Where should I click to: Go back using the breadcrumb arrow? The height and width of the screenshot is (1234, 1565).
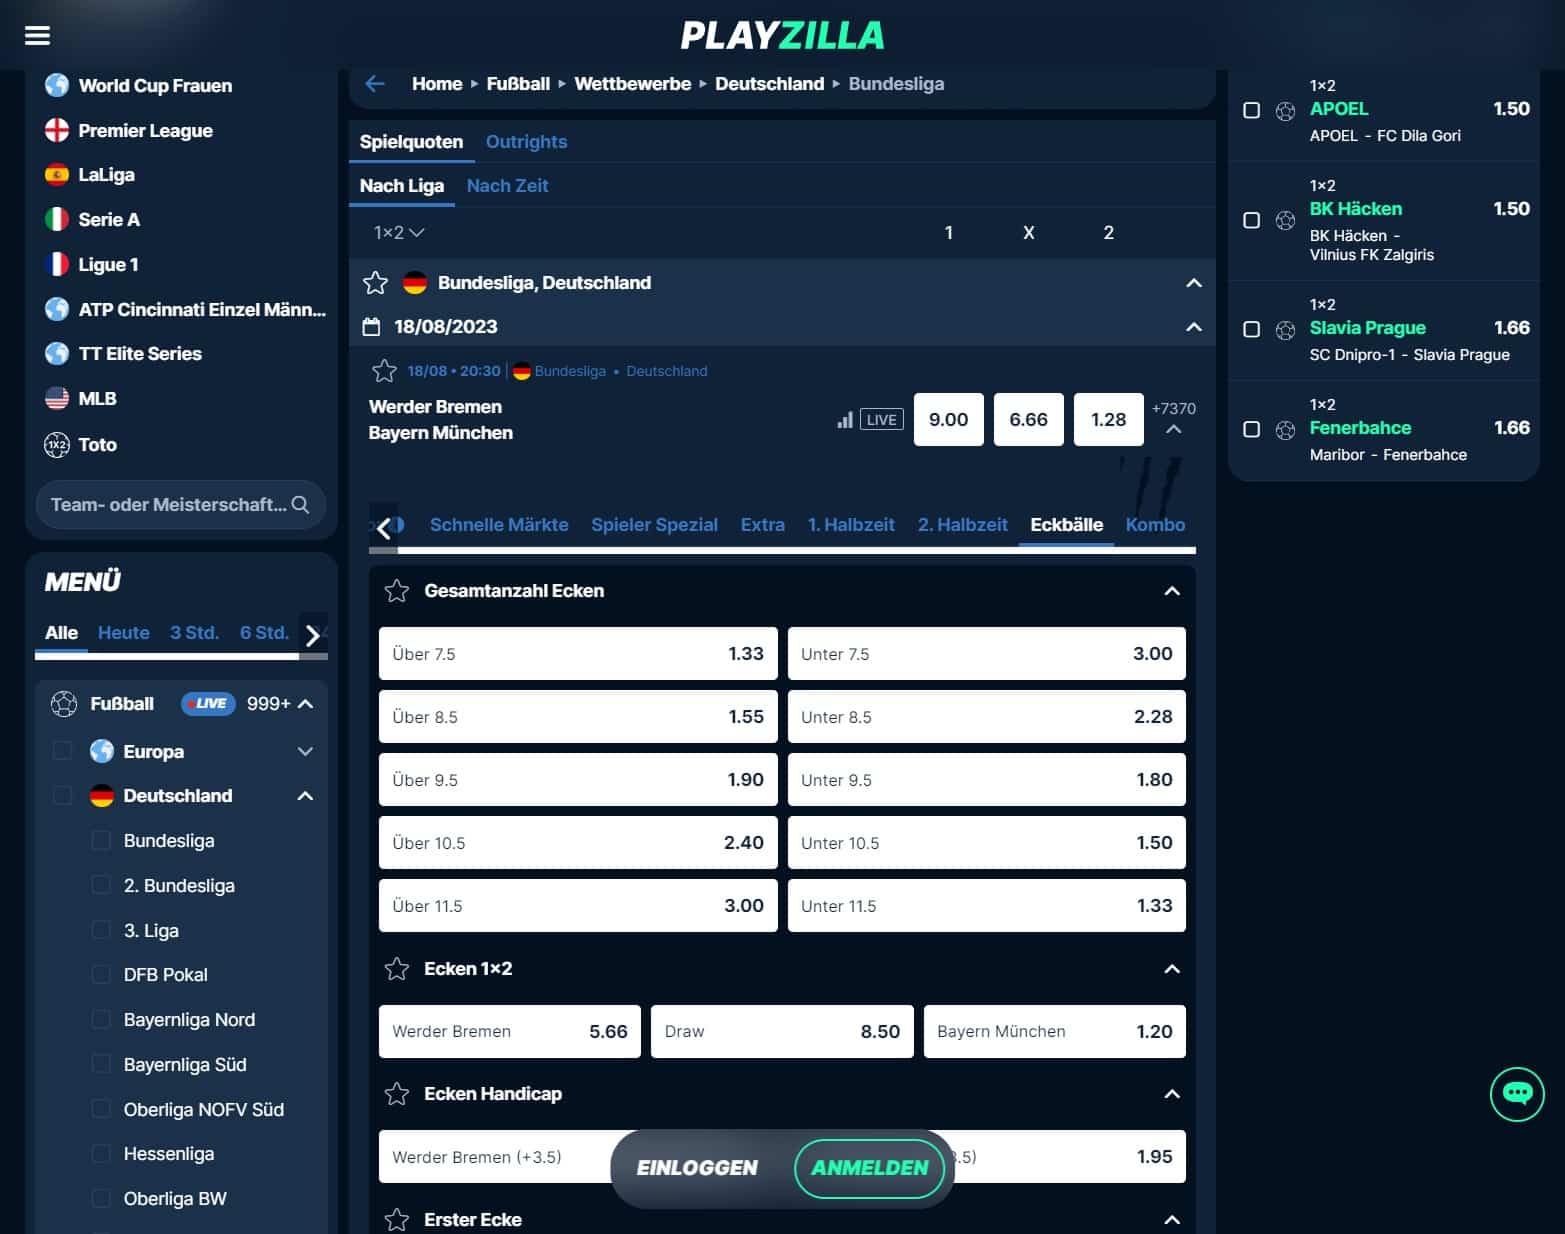click(x=375, y=84)
